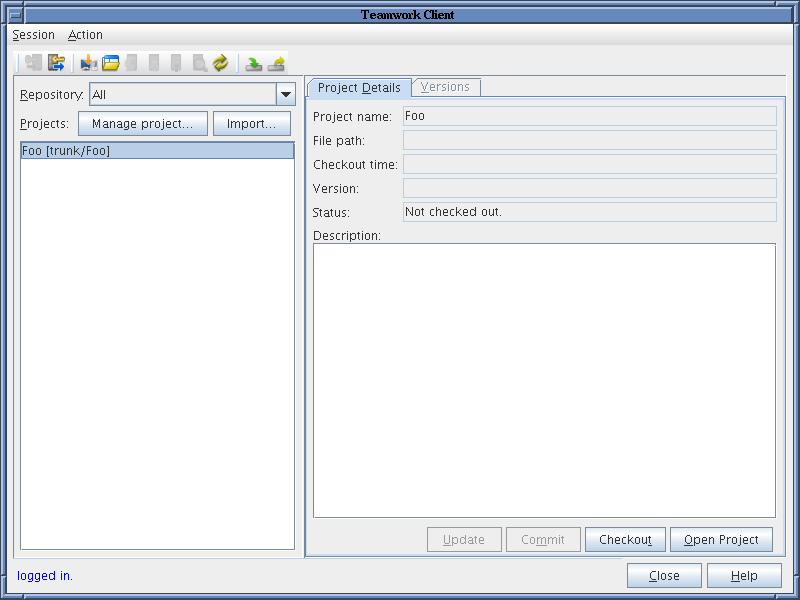Click the export icon with yellow curved arrow
Screen dimensions: 800x600
tap(276, 63)
